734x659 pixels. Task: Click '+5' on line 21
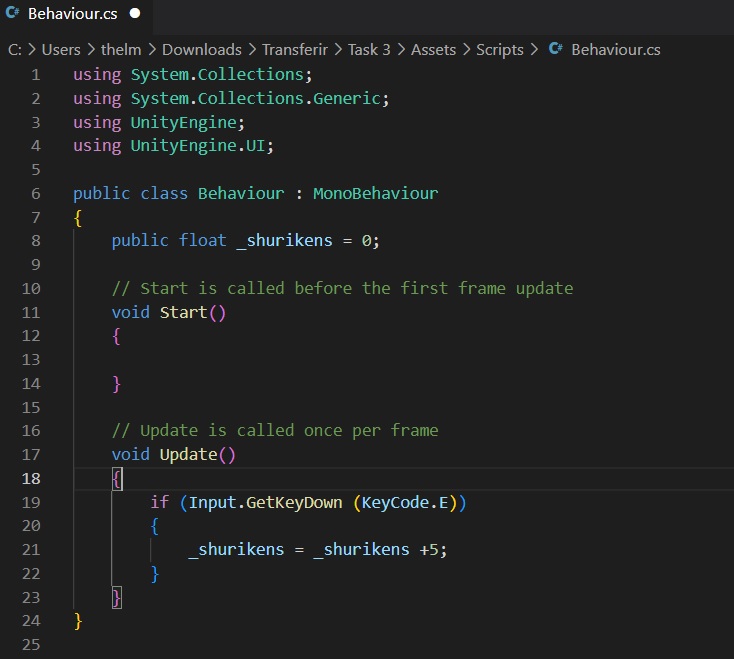429,550
